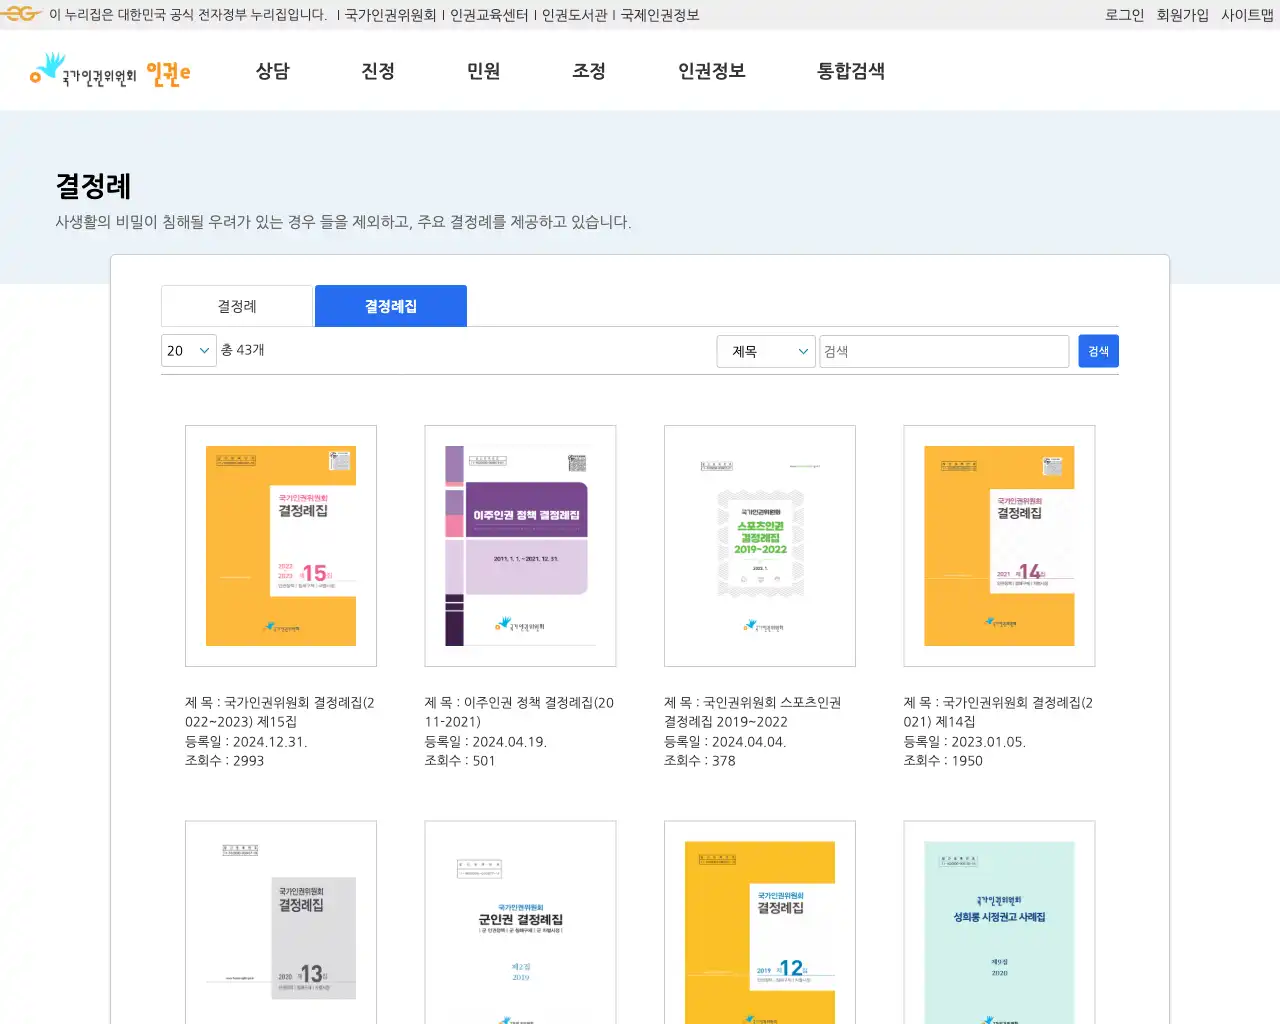Image resolution: width=1280 pixels, height=1024 pixels.
Task: Open the 진정 menu
Action: tap(377, 71)
